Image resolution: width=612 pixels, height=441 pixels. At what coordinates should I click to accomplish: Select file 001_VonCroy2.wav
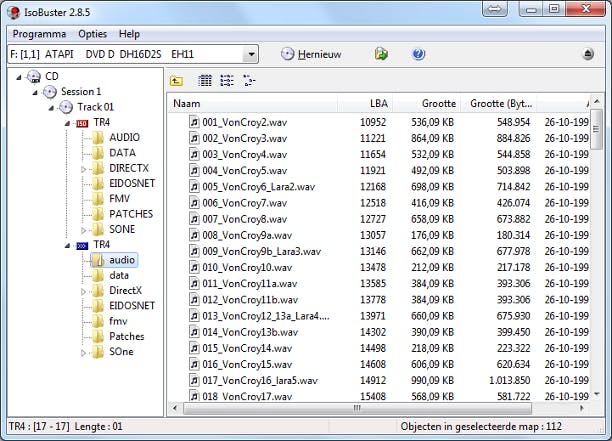[x=244, y=123]
